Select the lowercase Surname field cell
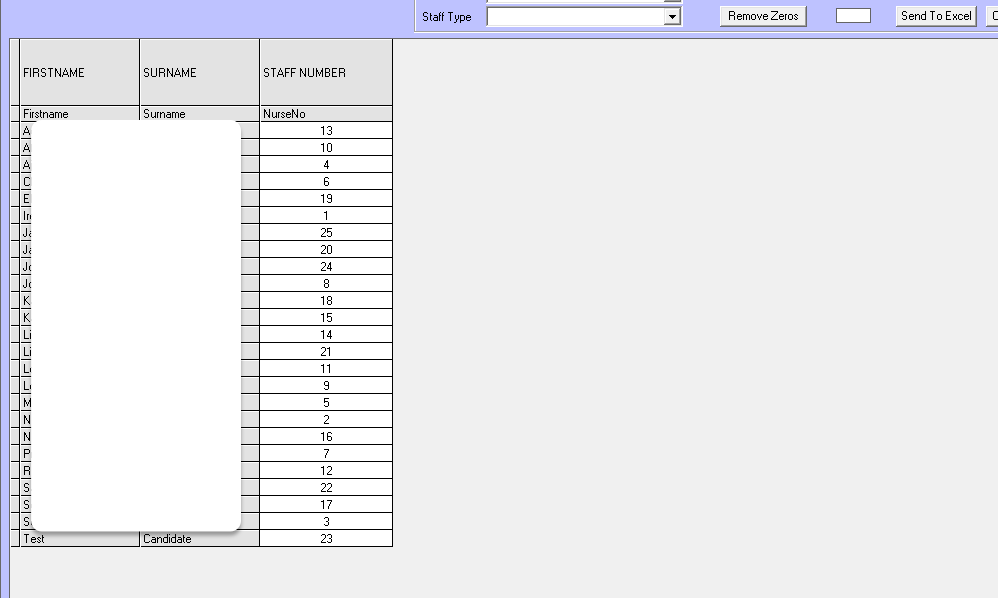The height and width of the screenshot is (598, 998). point(199,114)
